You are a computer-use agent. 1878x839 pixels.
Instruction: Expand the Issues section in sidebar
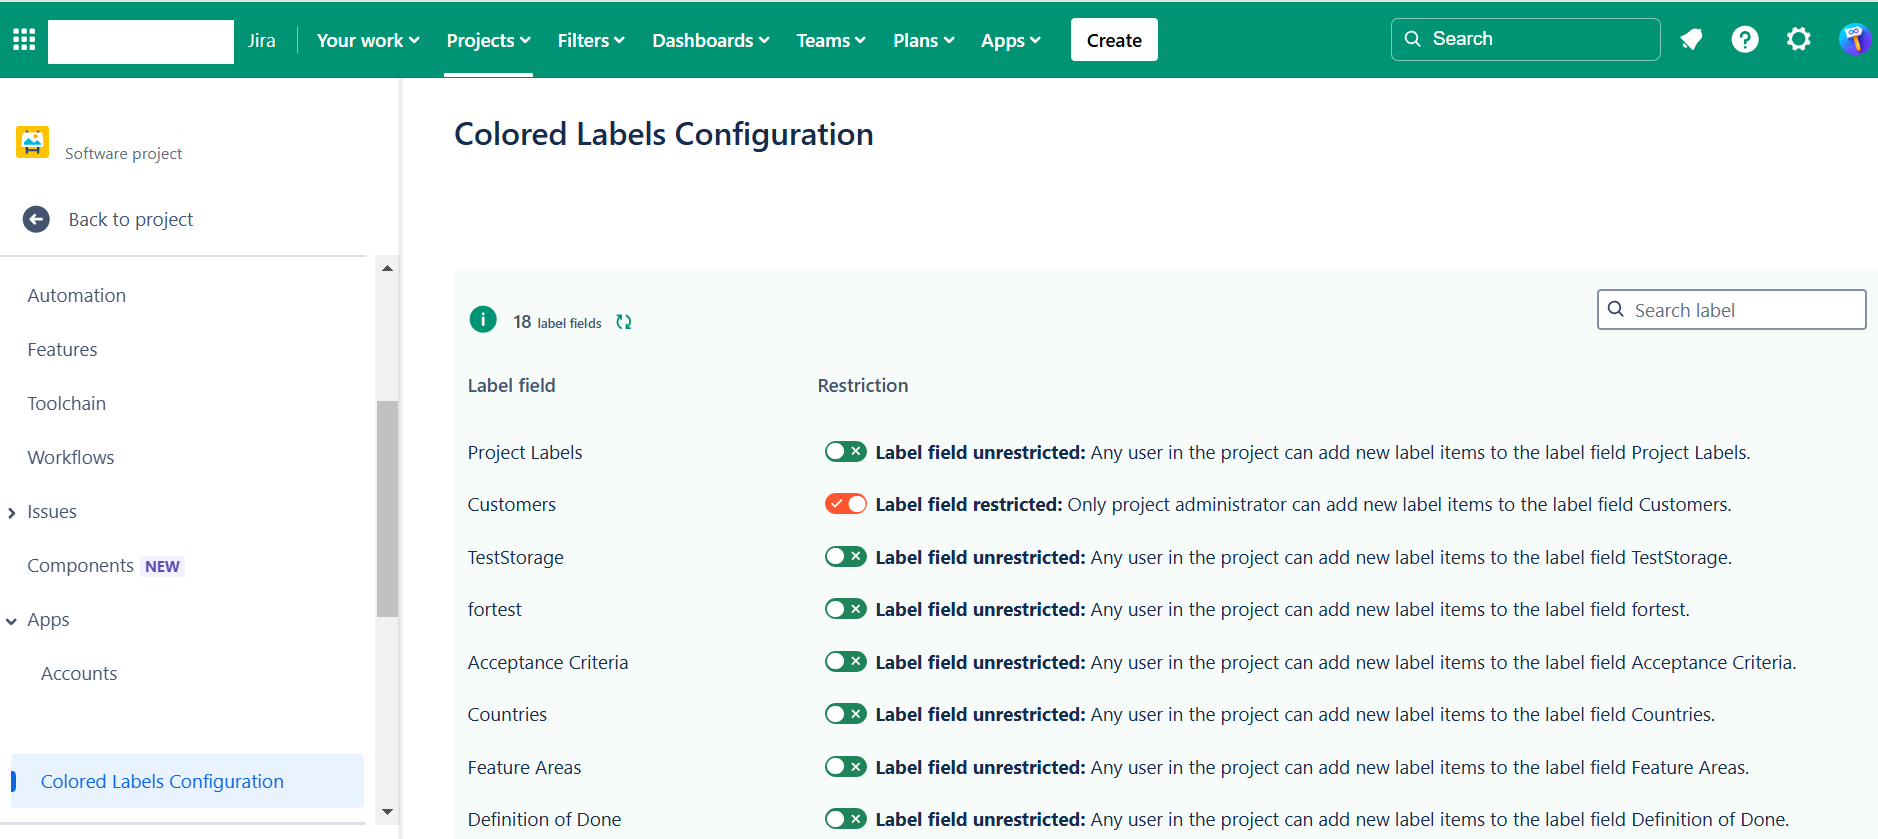point(12,513)
